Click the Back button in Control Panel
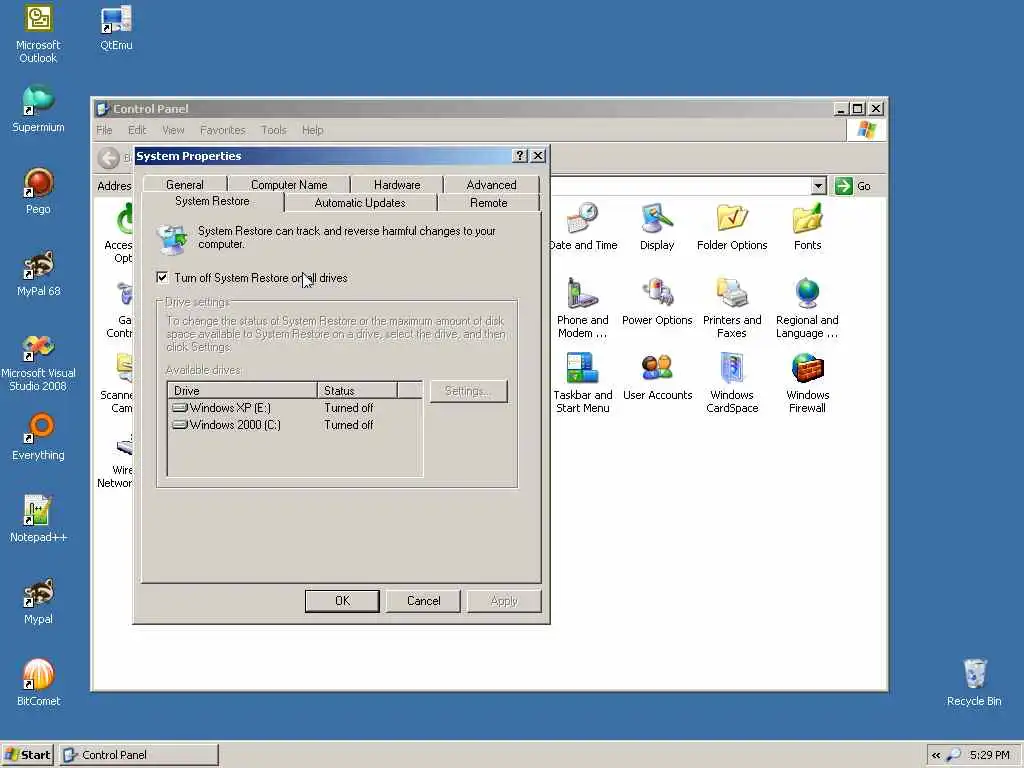Screen dimensions: 1024x768 [x=109, y=157]
